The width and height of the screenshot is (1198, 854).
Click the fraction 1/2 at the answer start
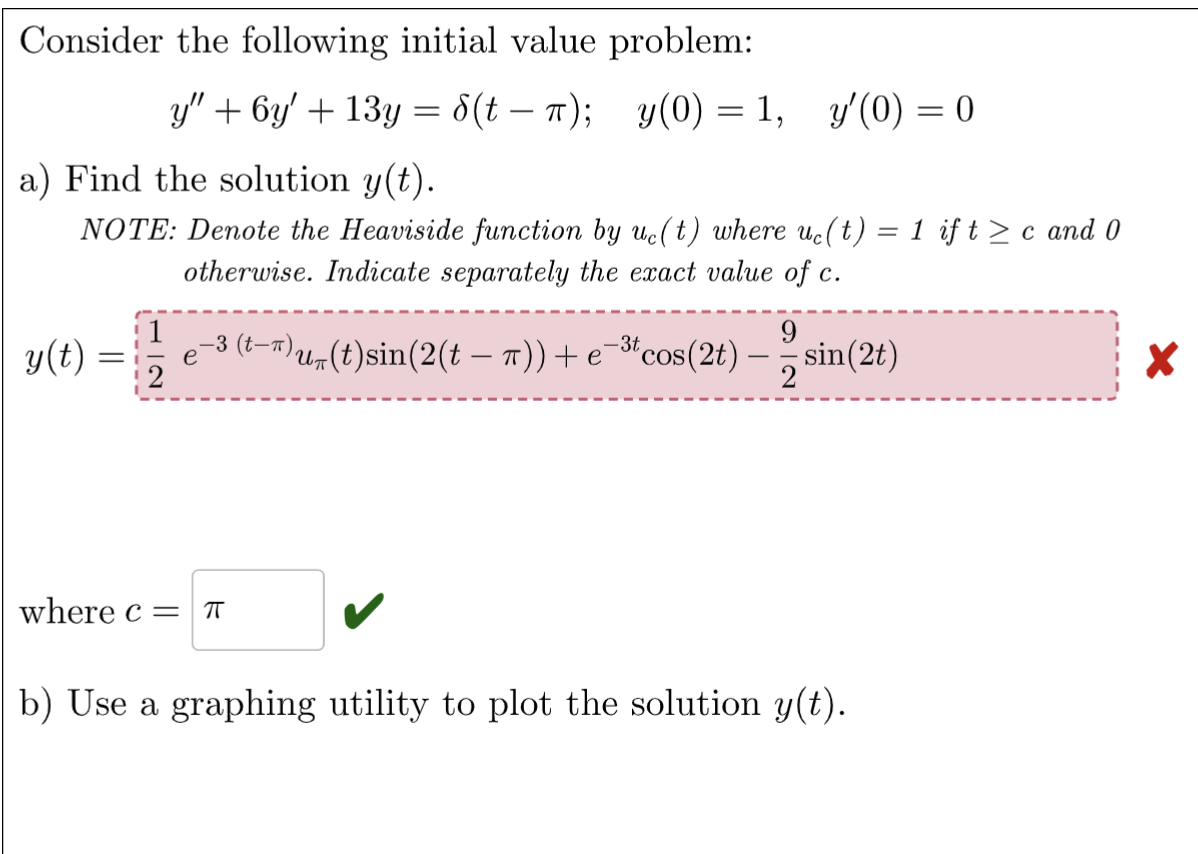[155, 355]
